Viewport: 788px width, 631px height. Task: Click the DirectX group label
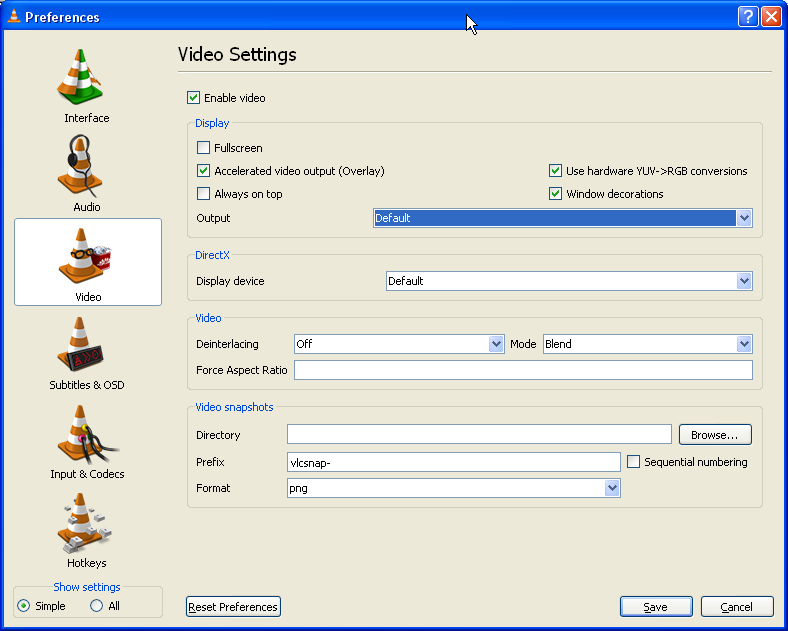212,255
